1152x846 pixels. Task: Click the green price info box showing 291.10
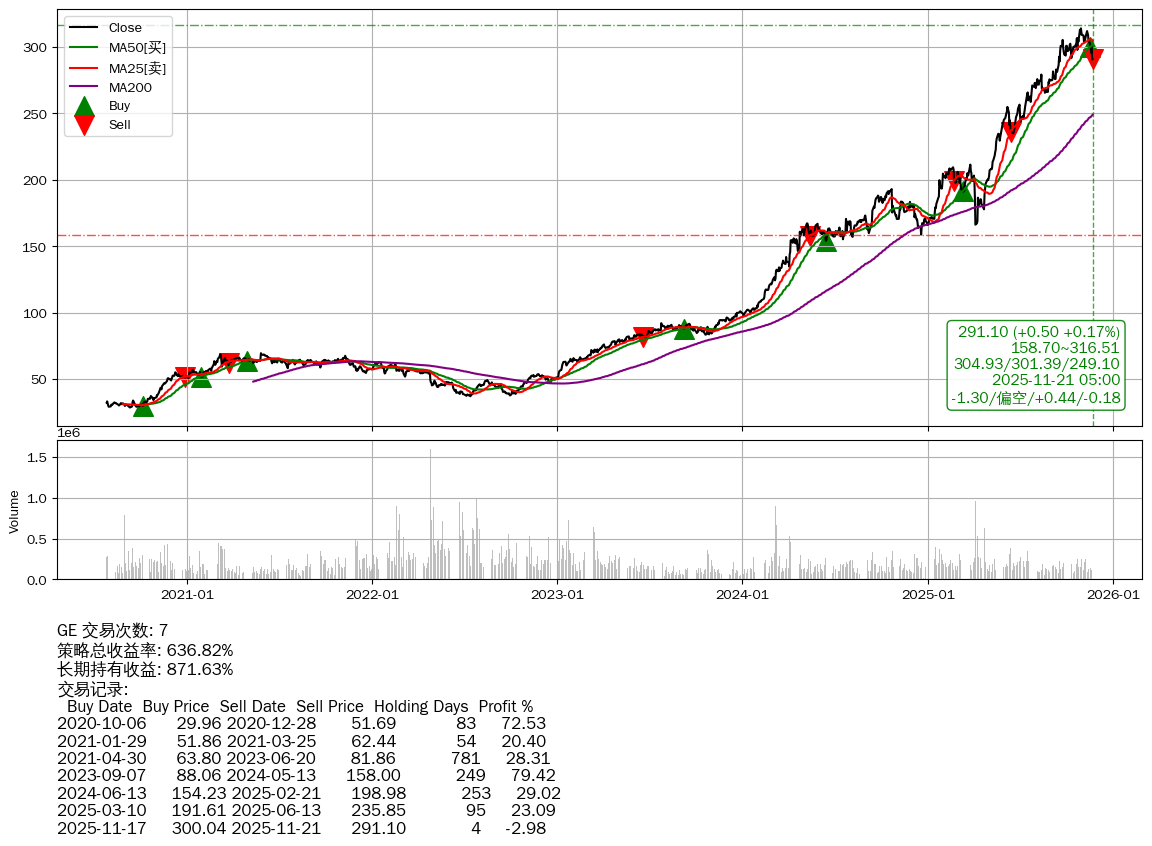point(1036,365)
